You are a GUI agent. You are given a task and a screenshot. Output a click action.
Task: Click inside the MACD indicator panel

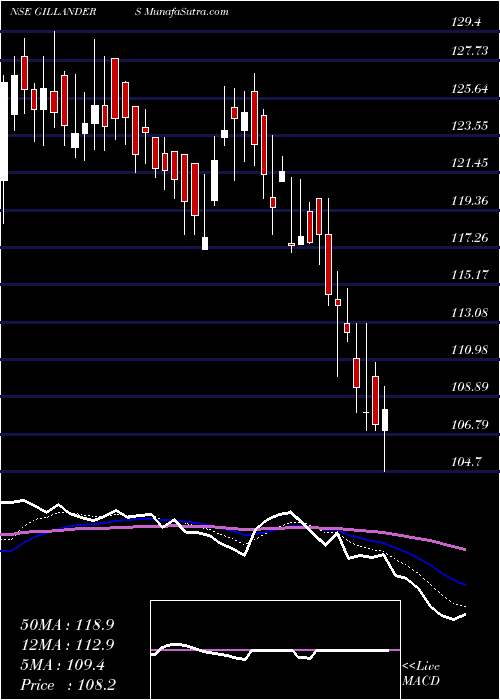click(x=275, y=650)
